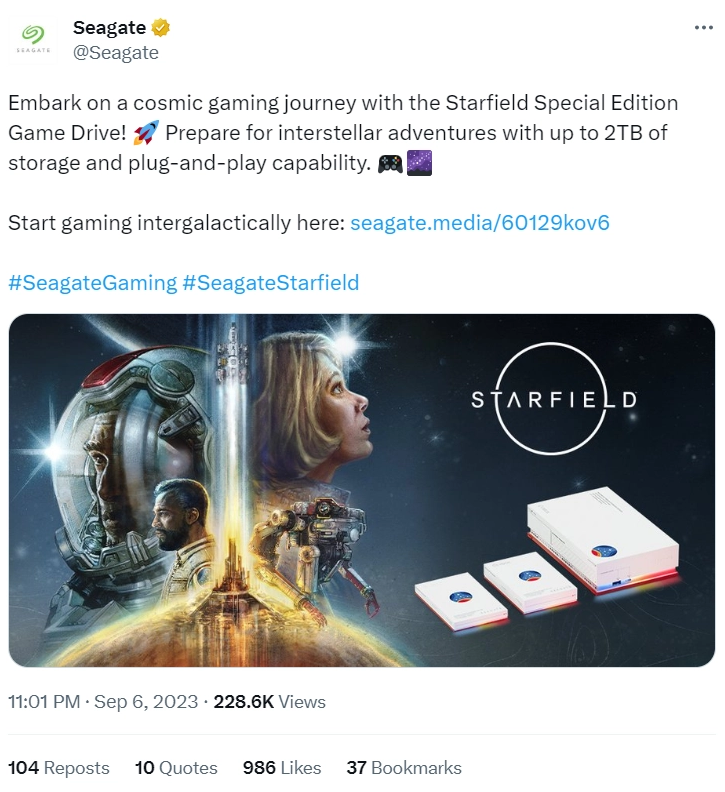
Task: Open the three-dot more options menu
Action: click(704, 28)
